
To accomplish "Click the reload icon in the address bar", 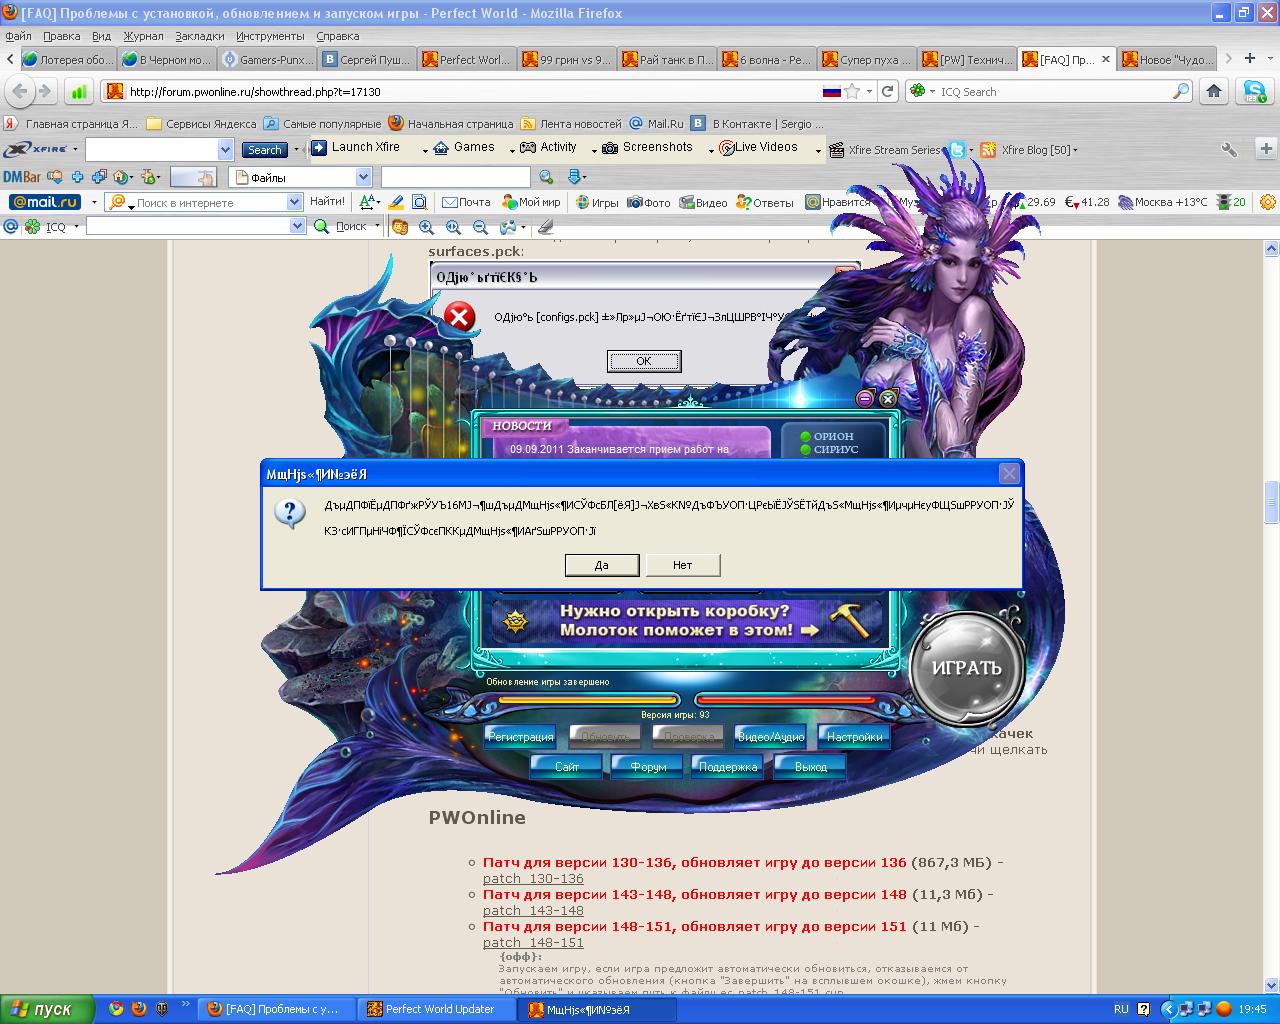I will [887, 91].
